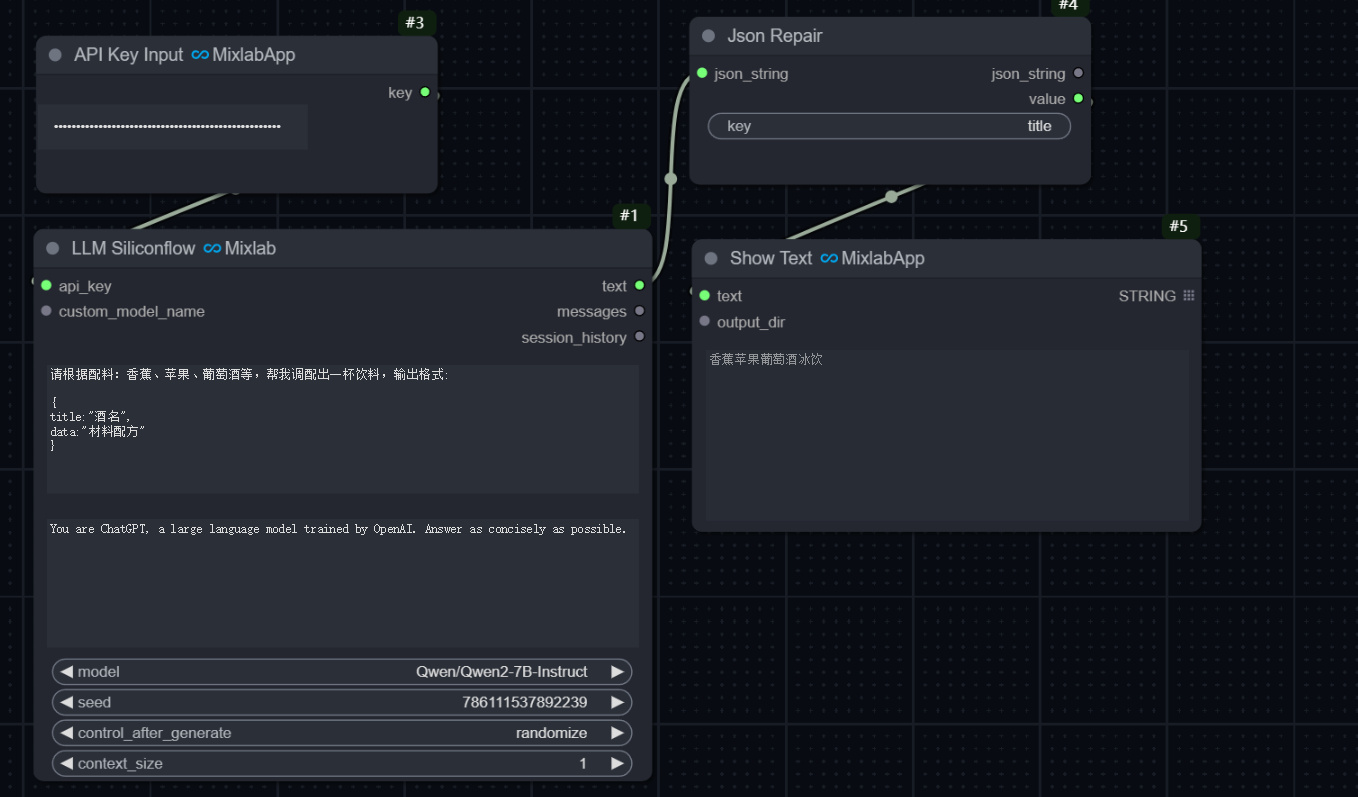Screen dimensions: 1358x797
Task: Click the json_string input socket on Json Repair
Action: 702,73
